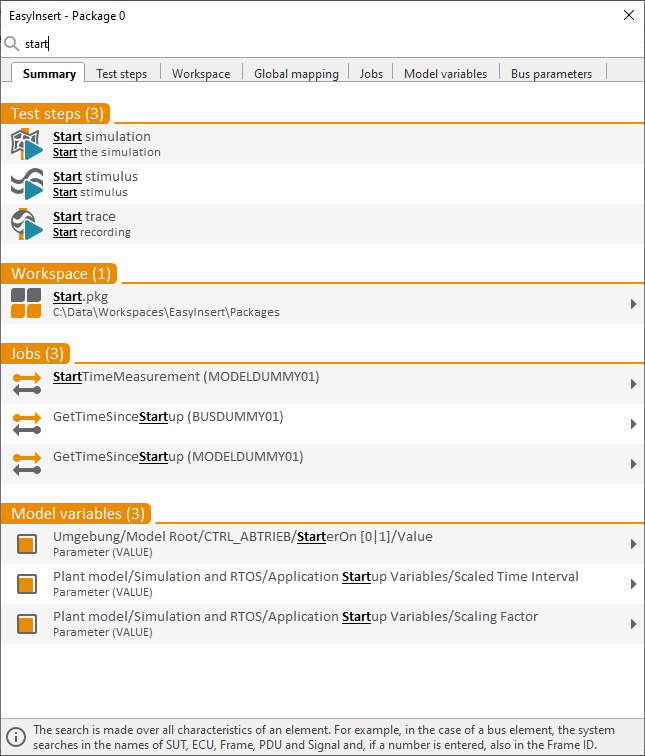Expand the Start.pkg row arrow
Viewport: 645px width, 756px height.
pyautogui.click(x=633, y=304)
